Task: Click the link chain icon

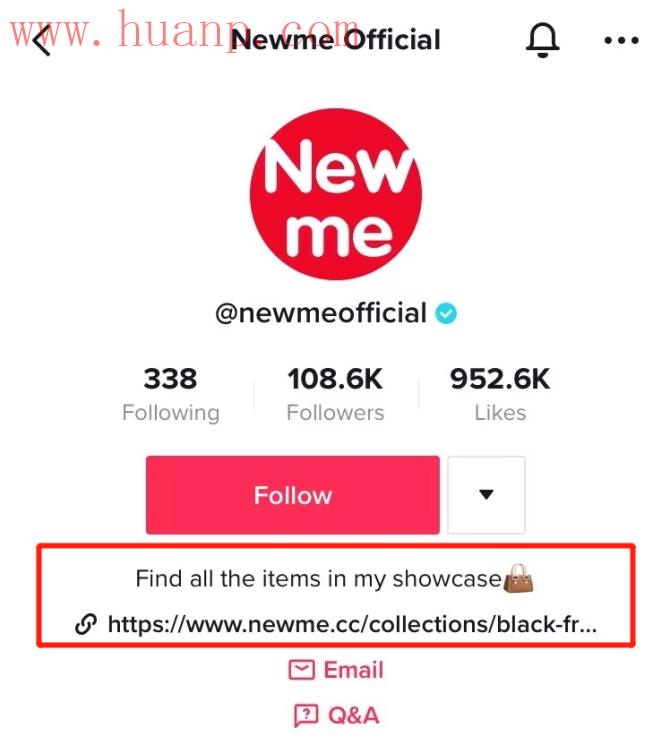Action: pyautogui.click(x=86, y=624)
